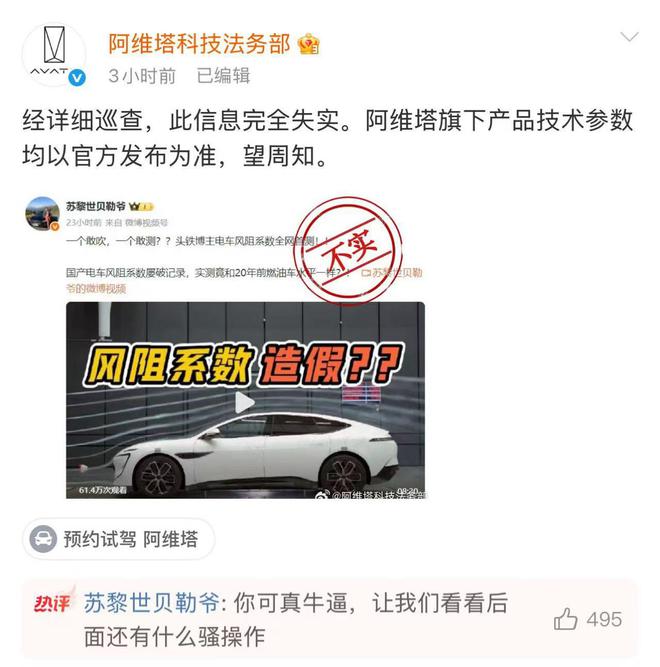The width and height of the screenshot is (660, 667).
Task: Open the wind tunnel car video thumbnail
Action: tap(245, 400)
